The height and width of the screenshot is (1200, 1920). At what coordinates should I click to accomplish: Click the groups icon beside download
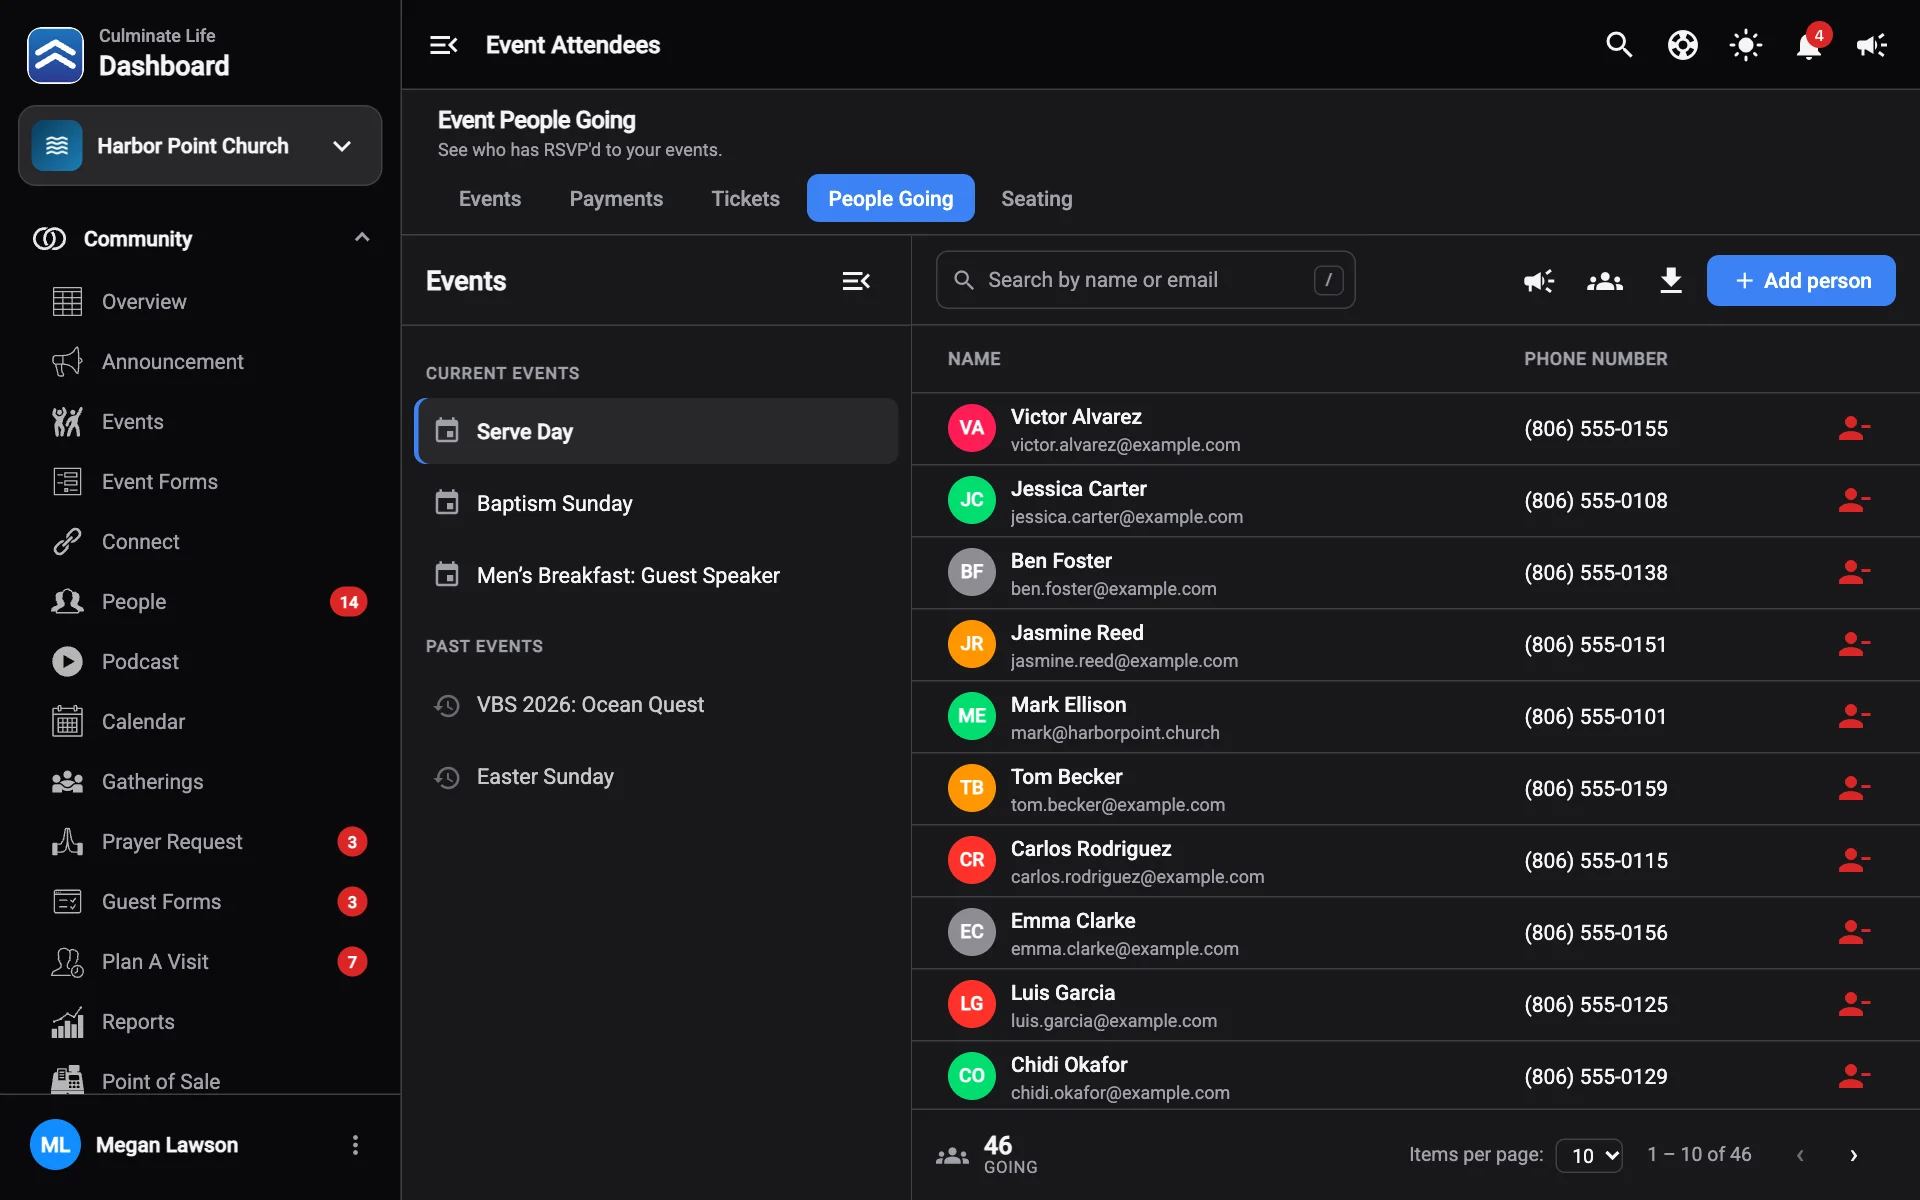click(x=1605, y=281)
